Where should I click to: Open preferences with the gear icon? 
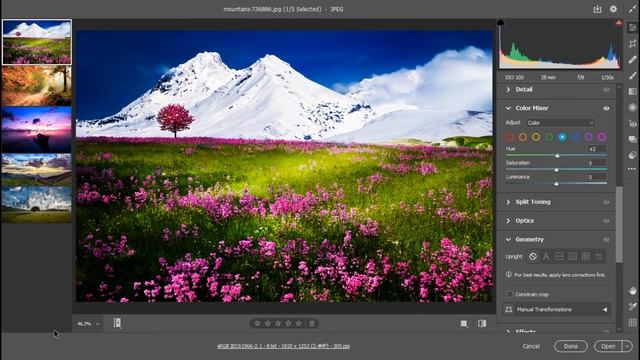point(613,9)
